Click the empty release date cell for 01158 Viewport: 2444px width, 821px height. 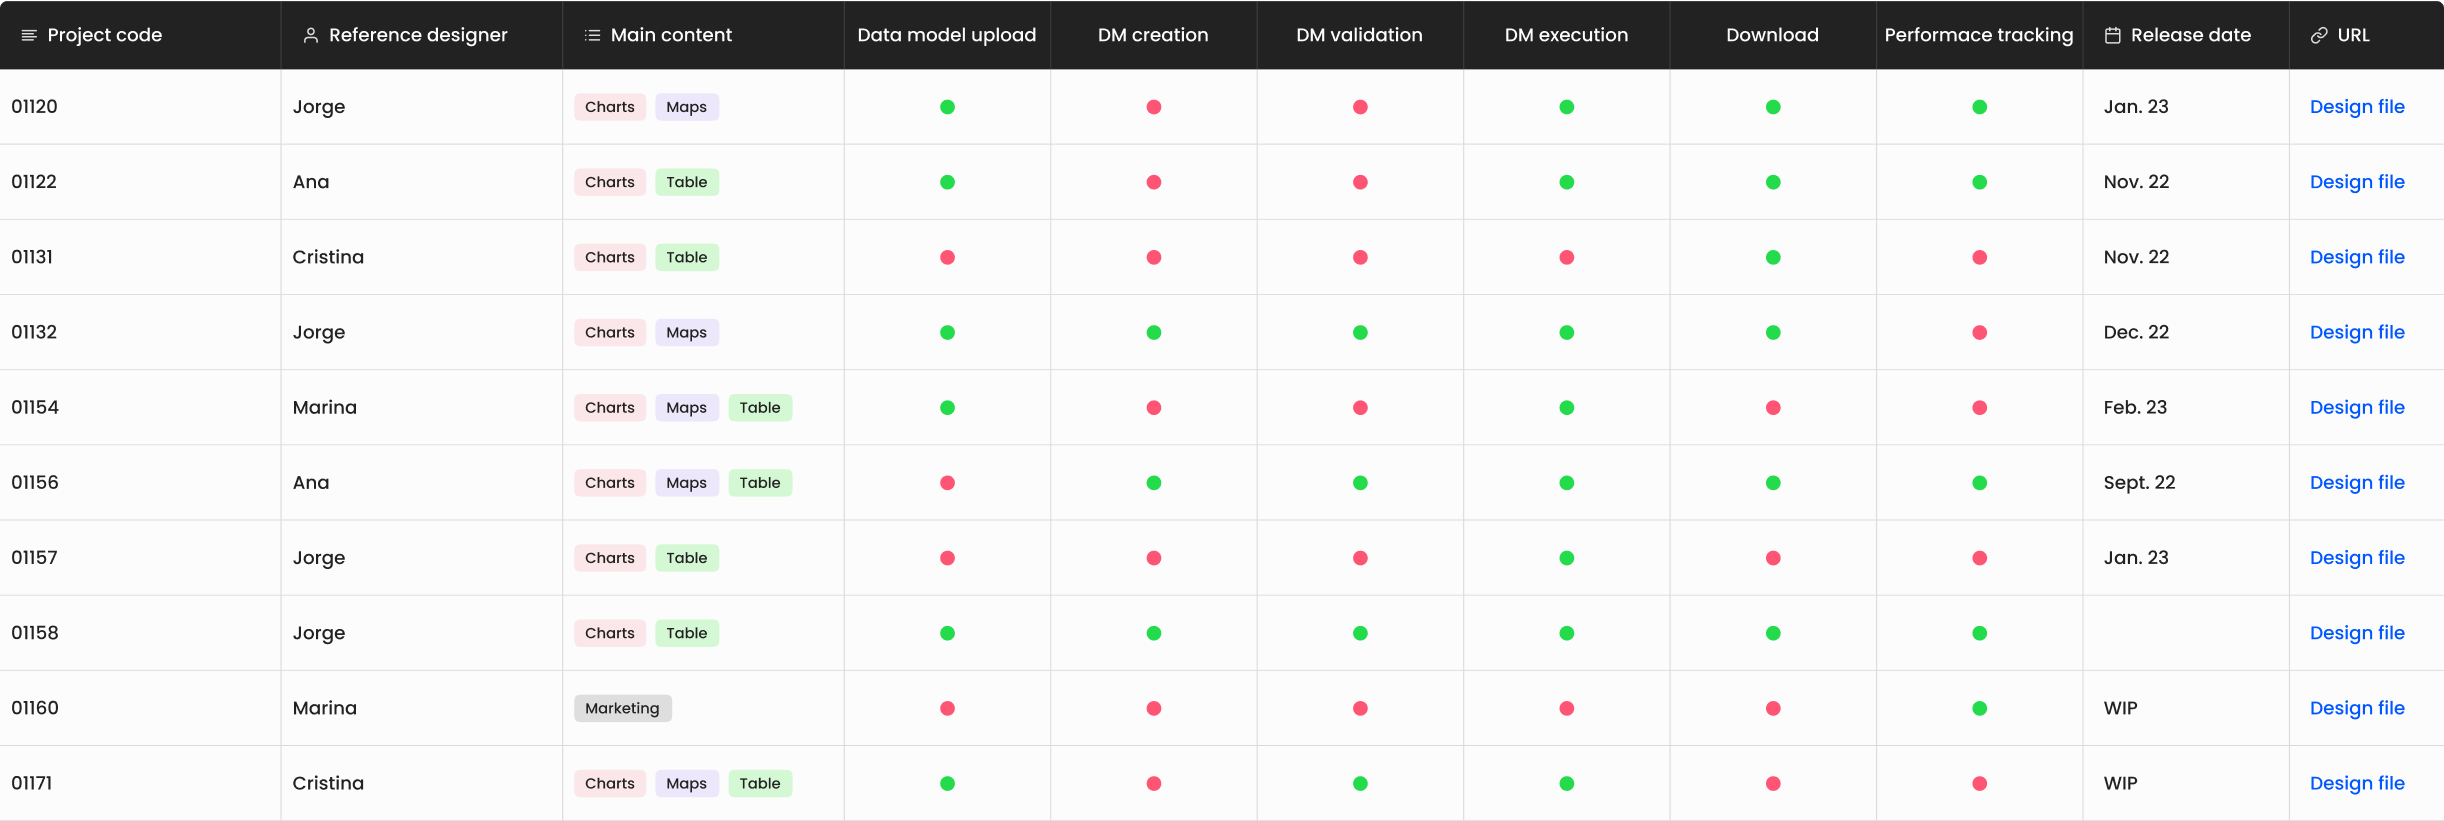point(2185,633)
